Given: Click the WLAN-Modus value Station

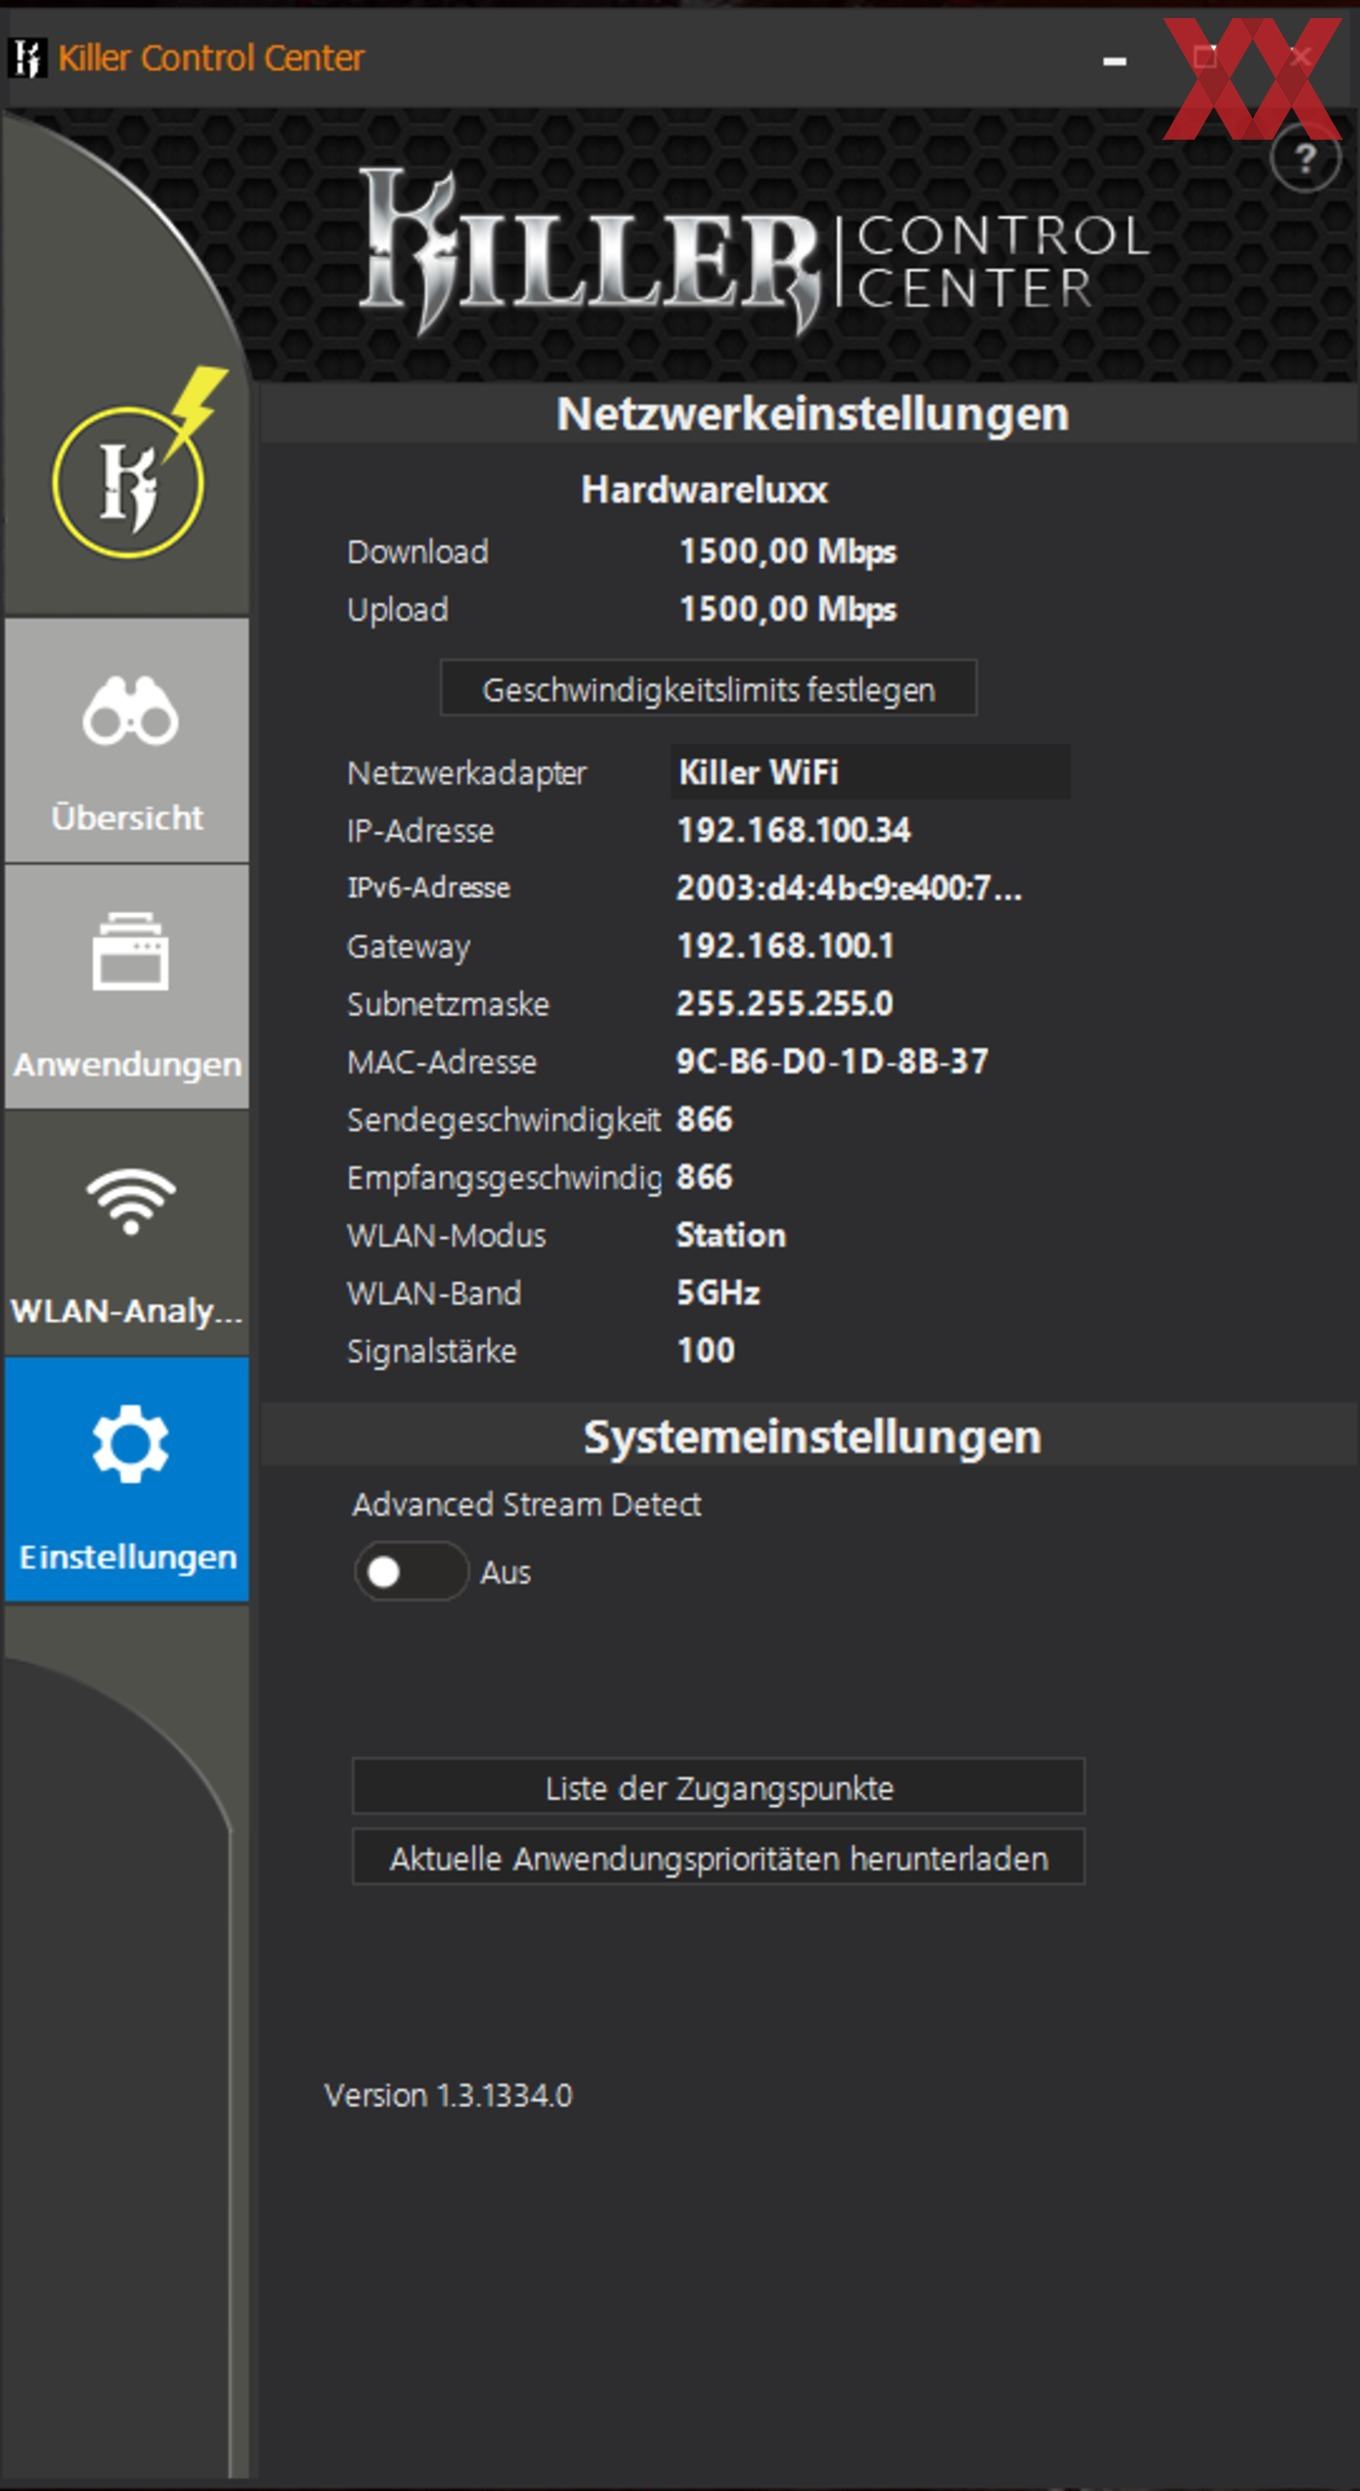Looking at the screenshot, I should 731,1235.
